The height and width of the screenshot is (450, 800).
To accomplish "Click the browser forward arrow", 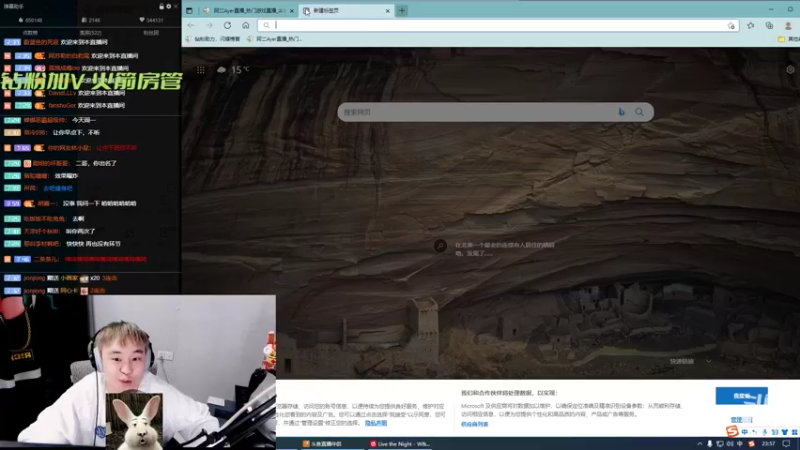I will [x=209, y=26].
